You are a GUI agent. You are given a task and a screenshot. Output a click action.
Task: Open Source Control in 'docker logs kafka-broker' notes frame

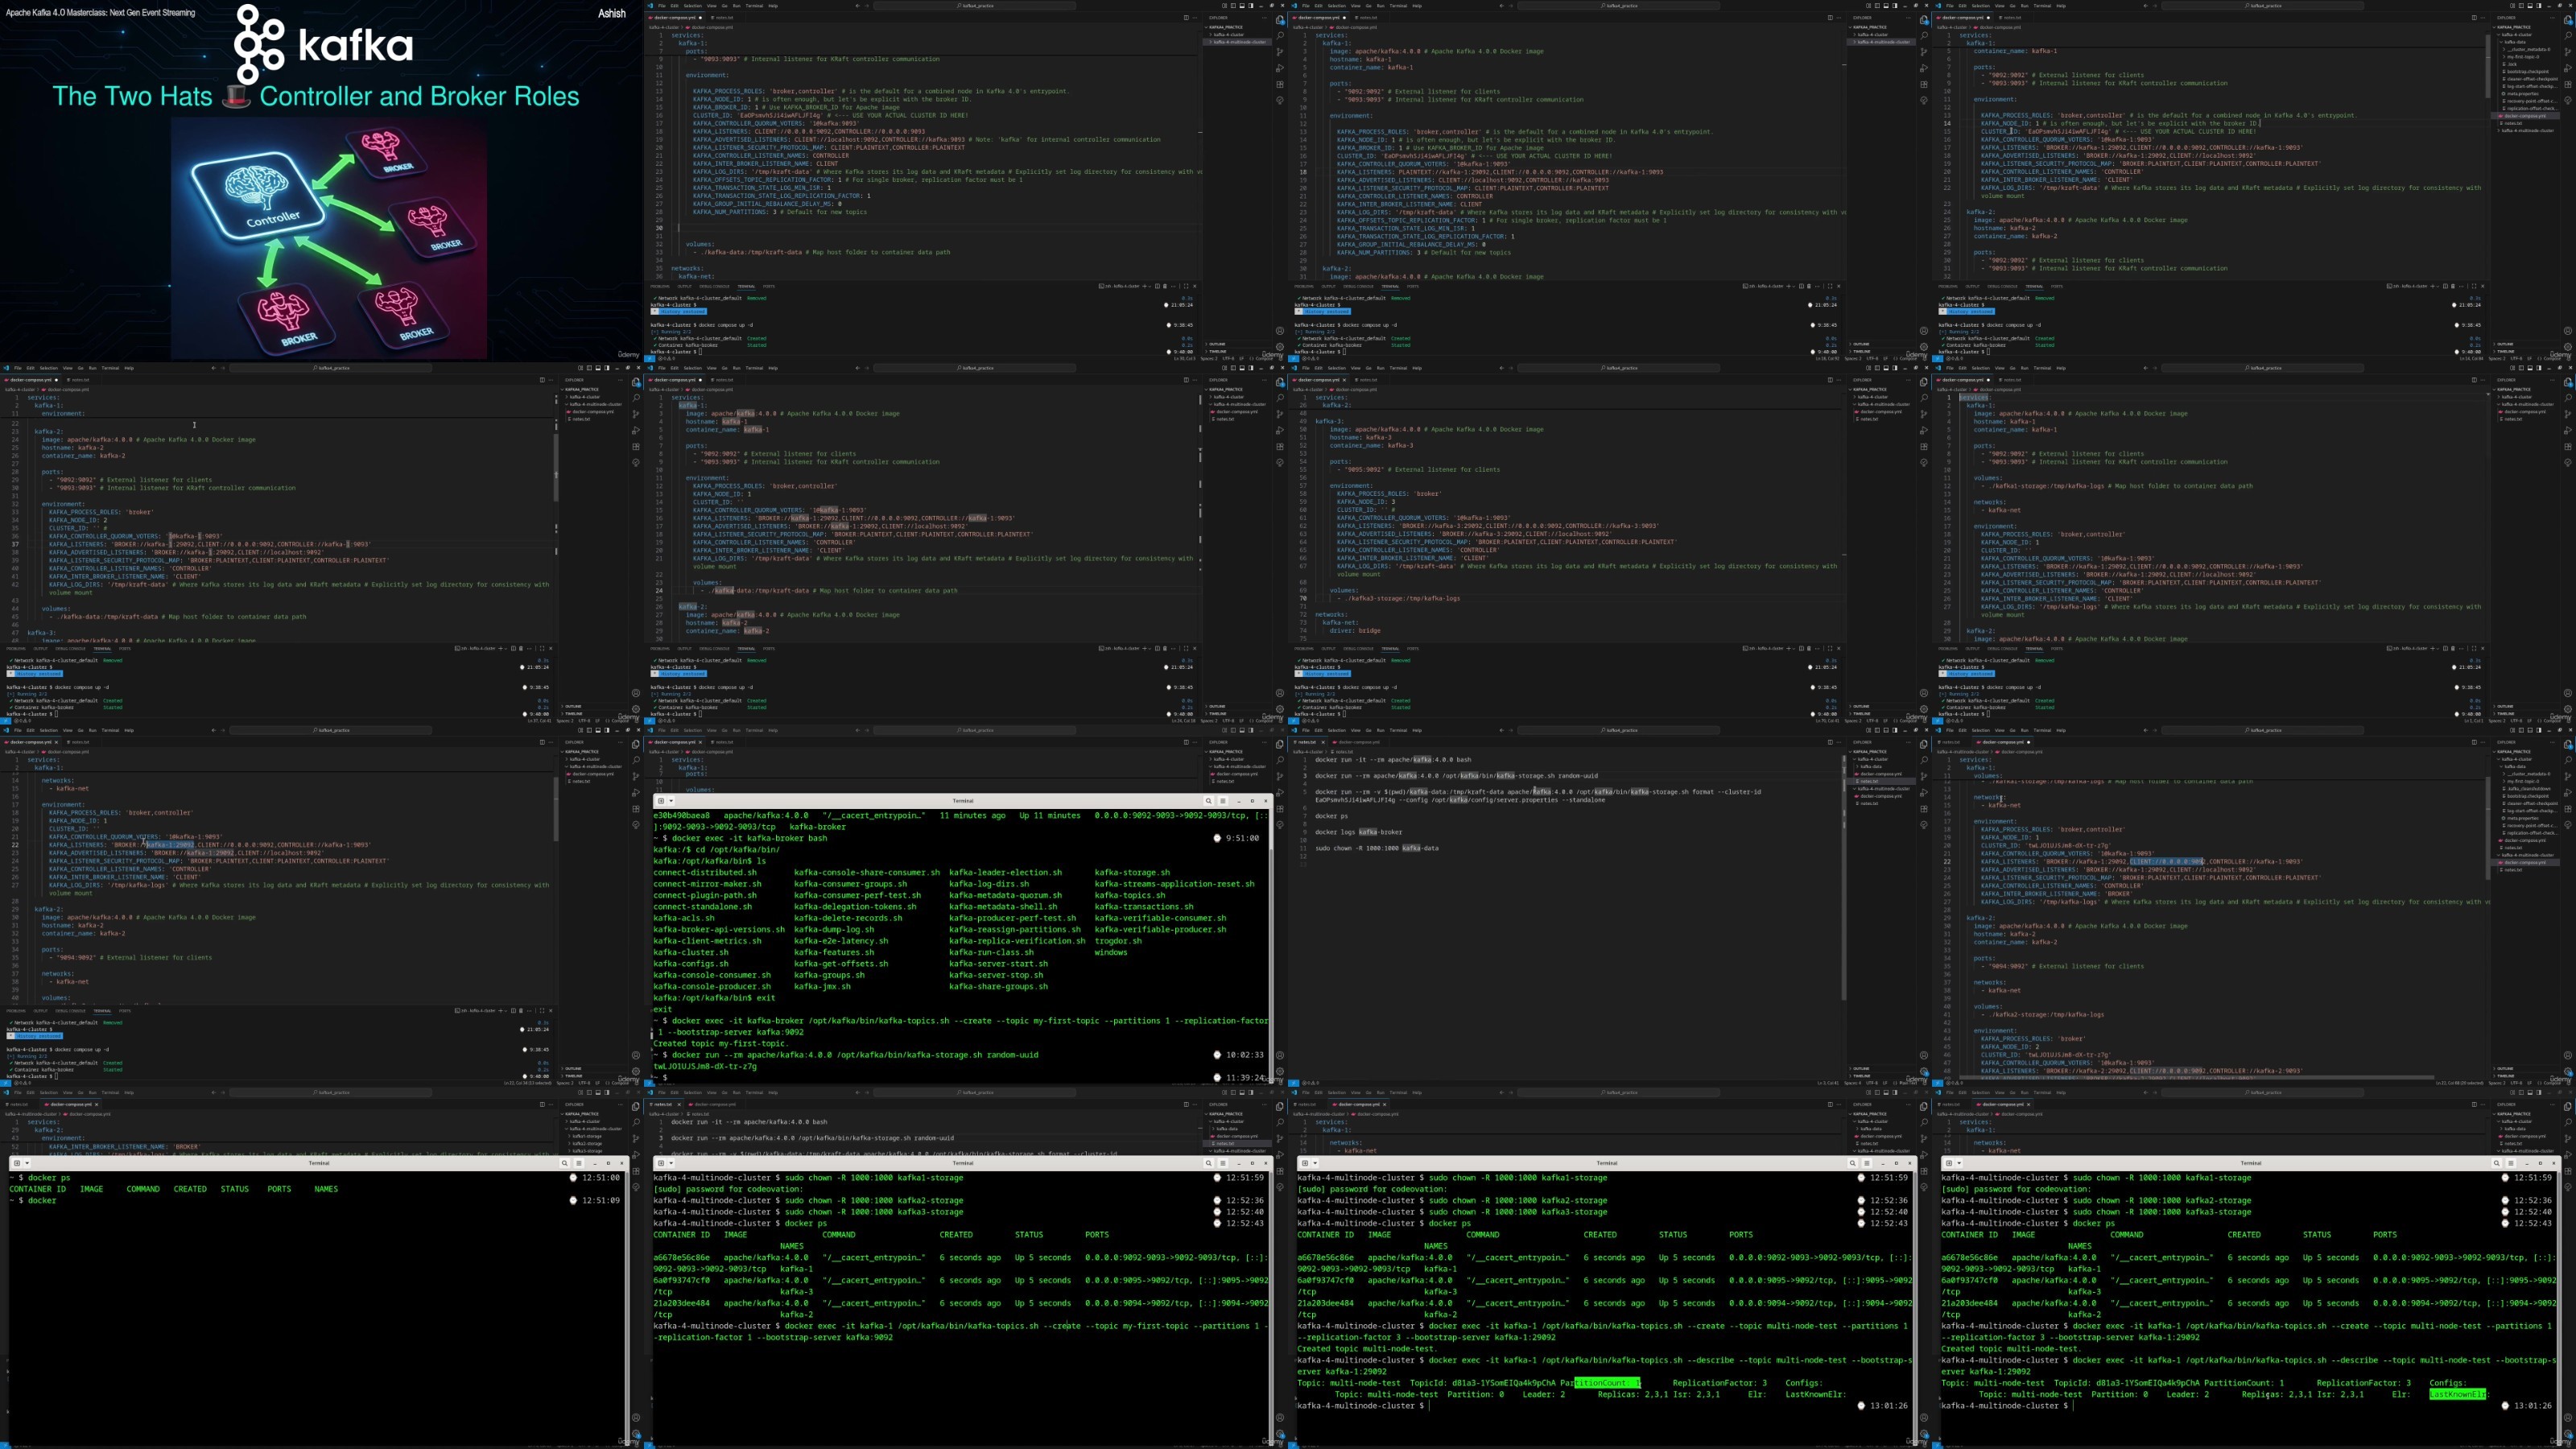(1925, 775)
